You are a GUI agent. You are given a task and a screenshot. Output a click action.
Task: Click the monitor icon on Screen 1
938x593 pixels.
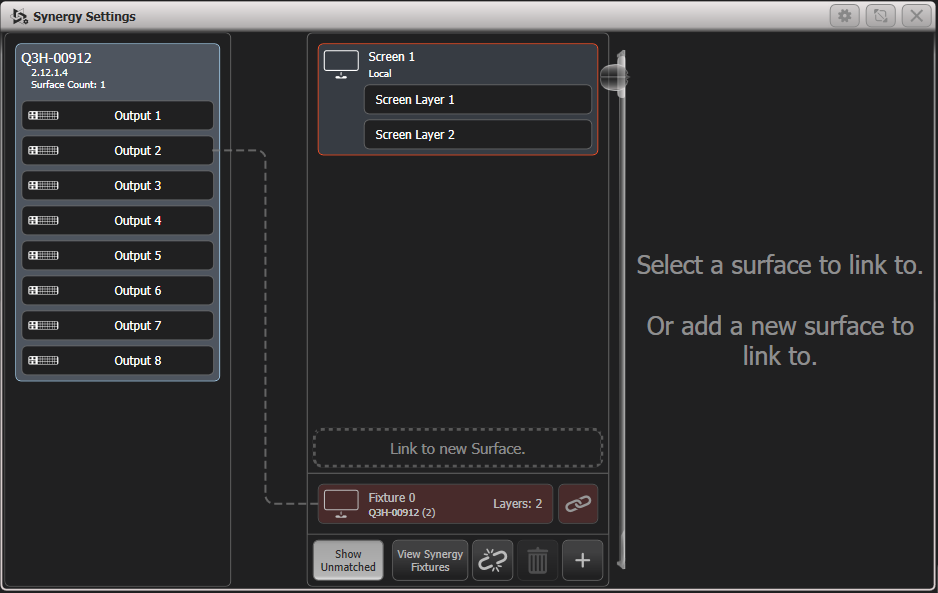click(x=340, y=63)
